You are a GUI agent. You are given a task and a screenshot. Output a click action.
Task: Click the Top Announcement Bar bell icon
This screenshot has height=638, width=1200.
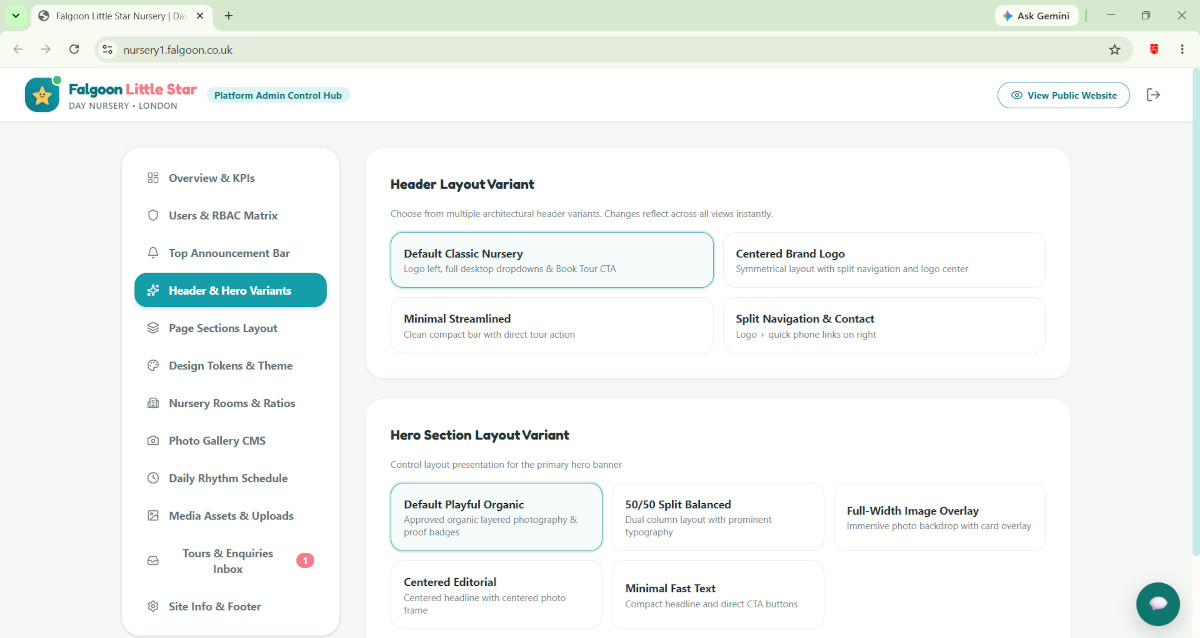153,253
